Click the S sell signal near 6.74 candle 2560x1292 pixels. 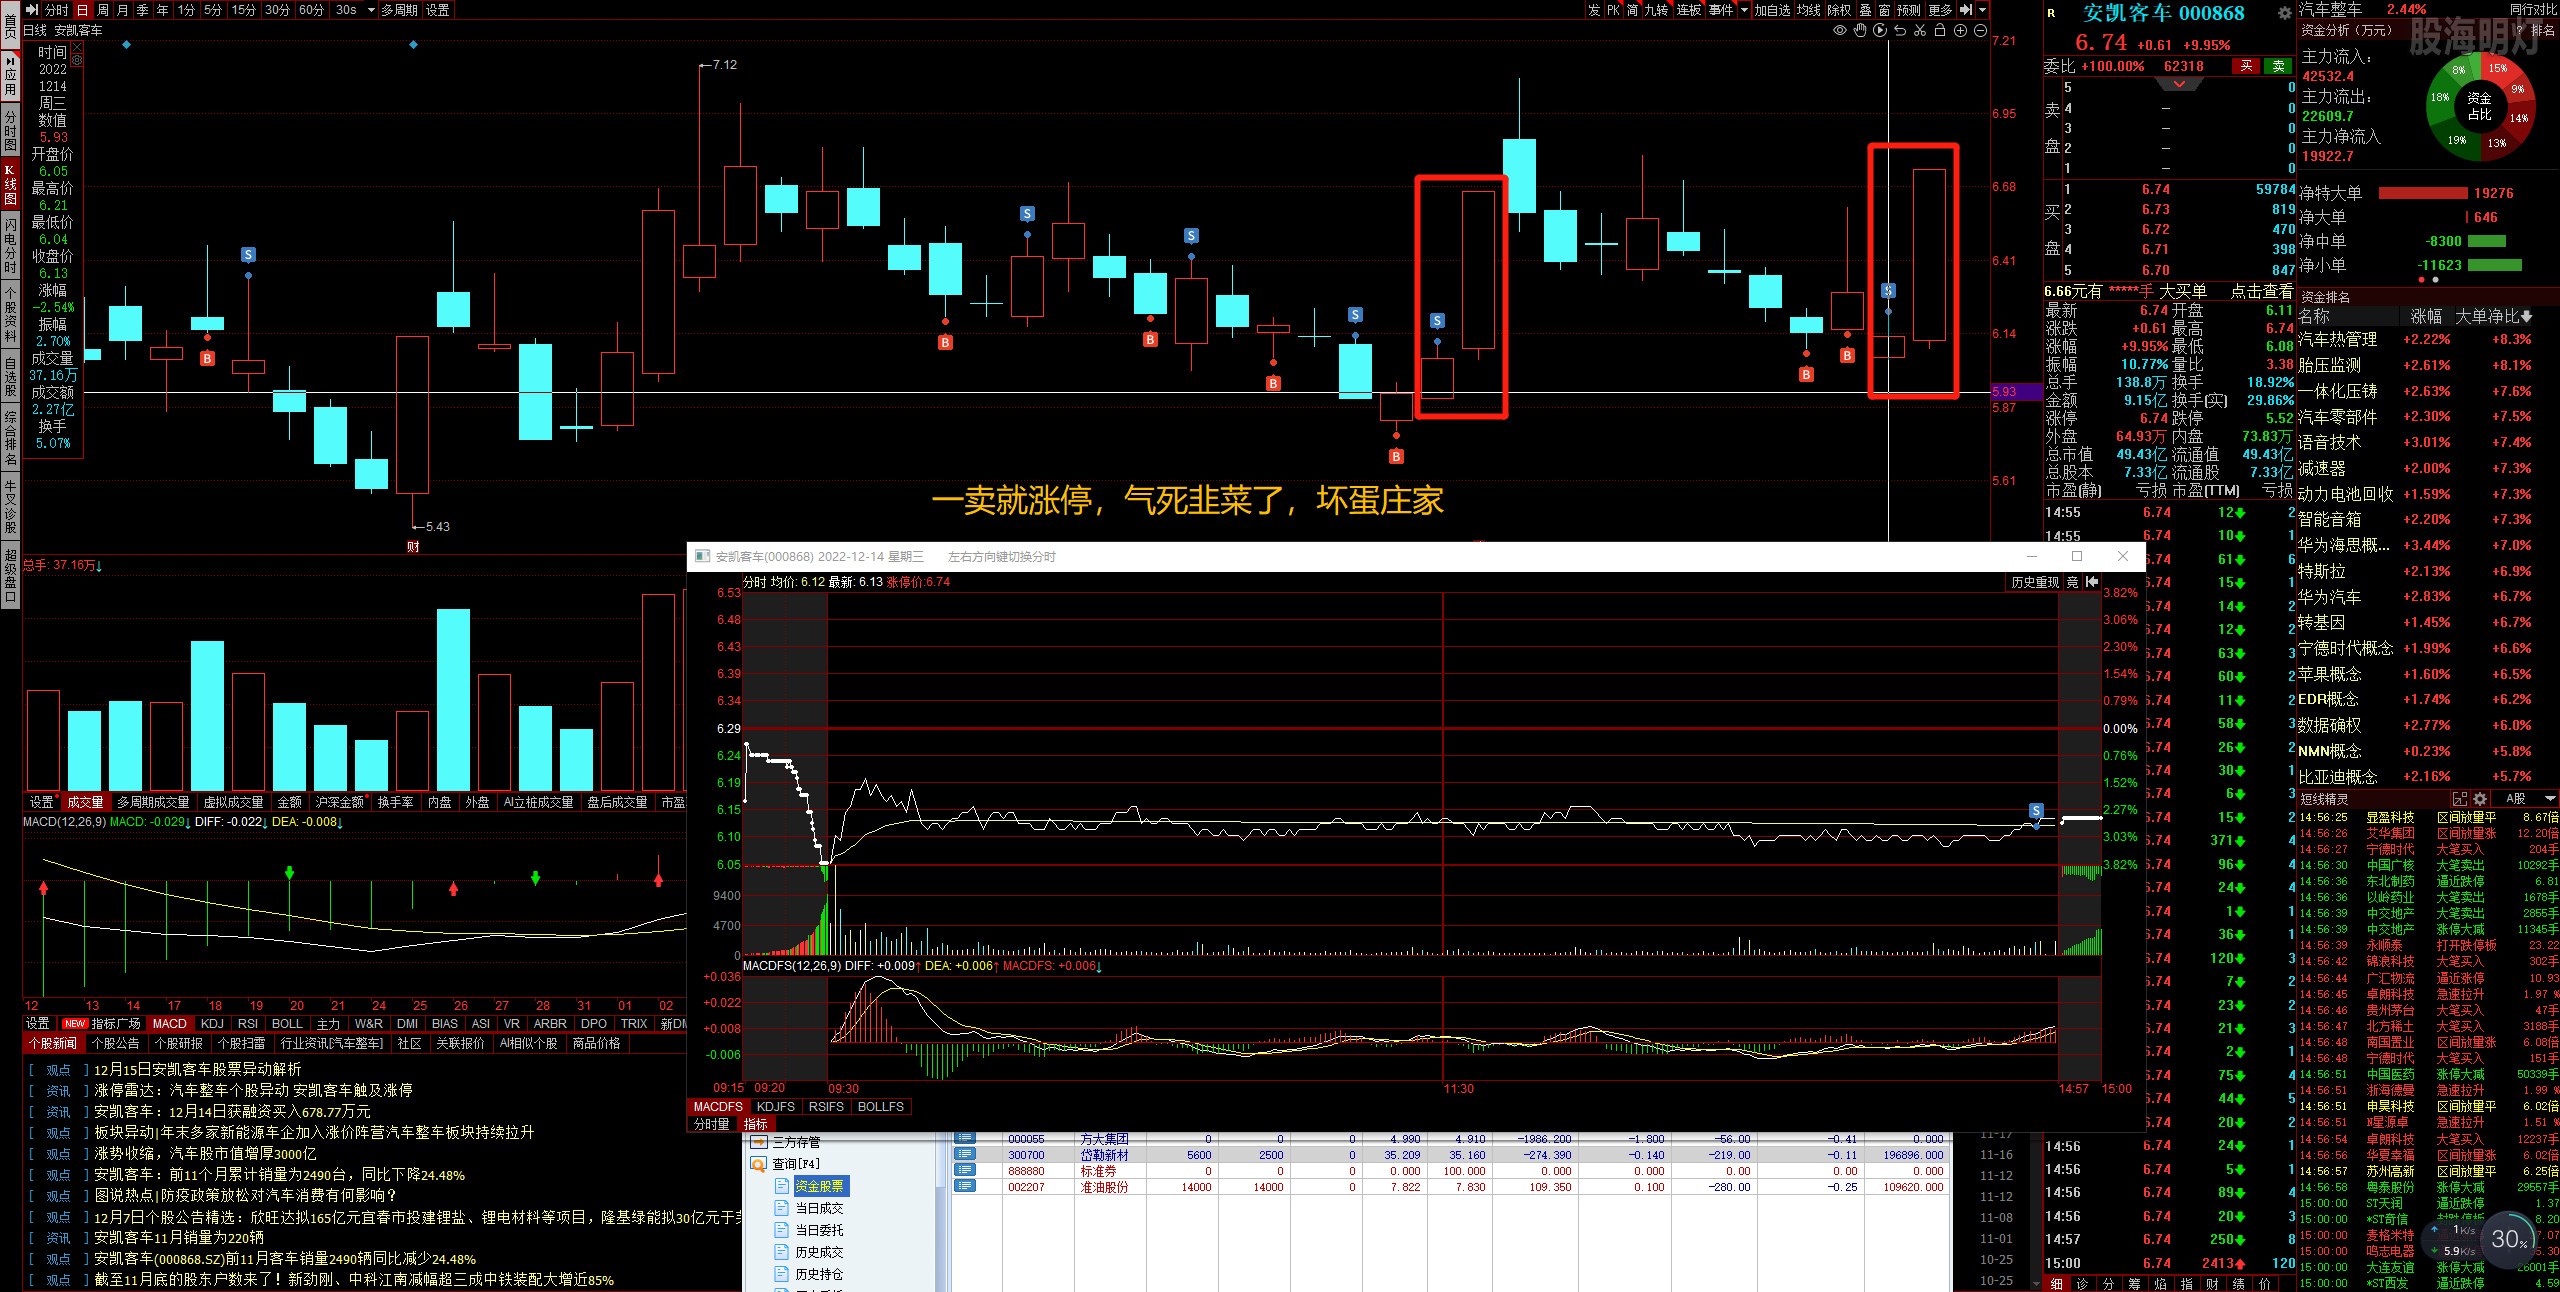point(1888,290)
